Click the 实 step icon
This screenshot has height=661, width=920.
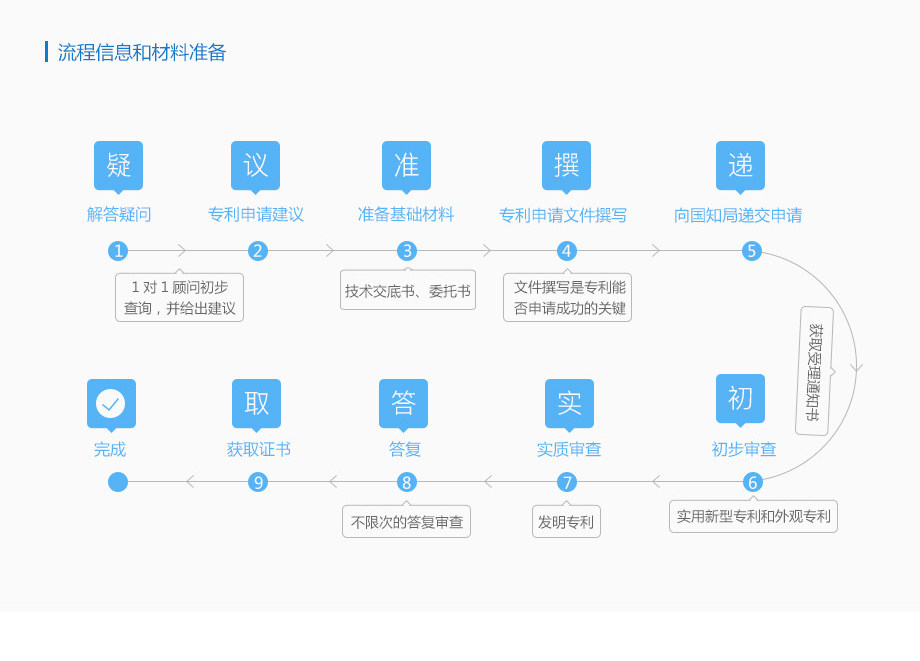click(x=569, y=404)
